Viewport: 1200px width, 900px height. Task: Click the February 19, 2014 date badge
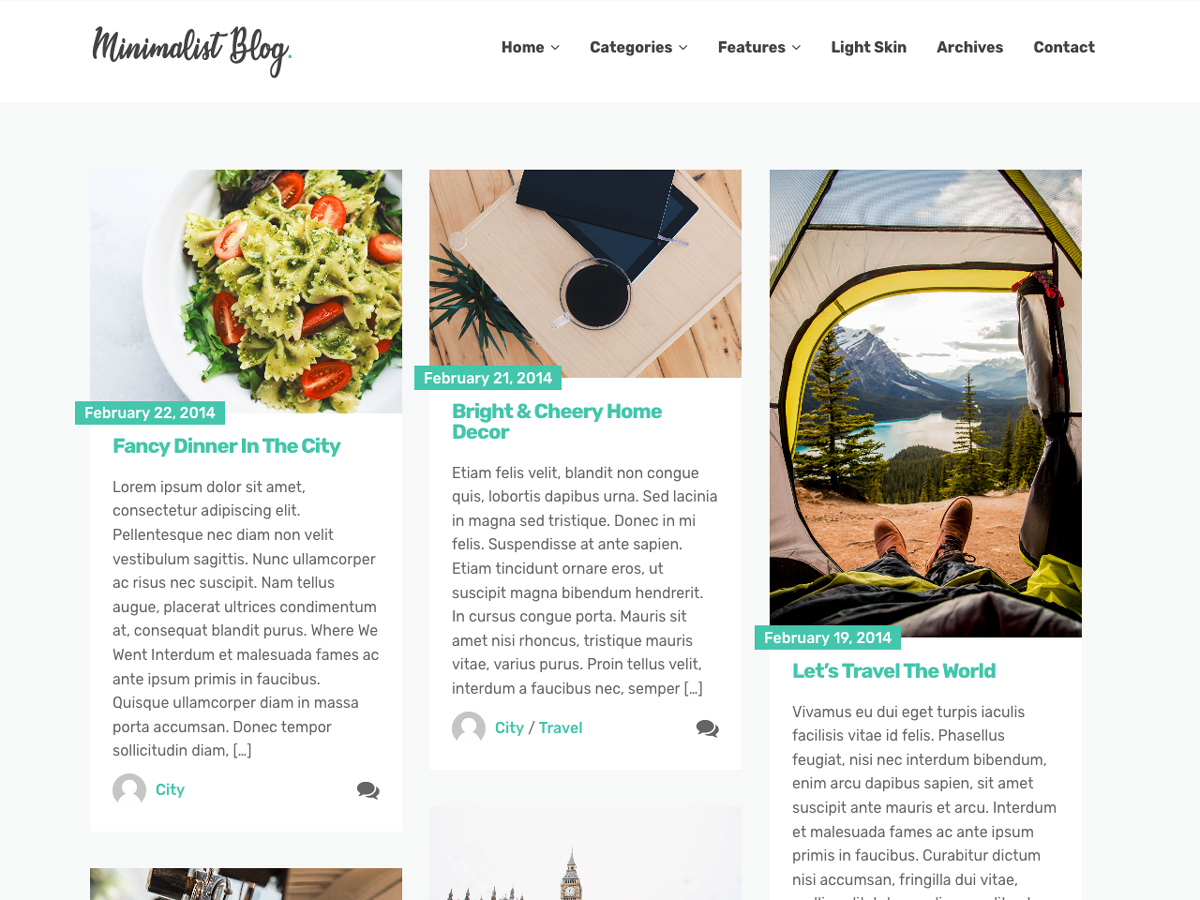point(828,638)
